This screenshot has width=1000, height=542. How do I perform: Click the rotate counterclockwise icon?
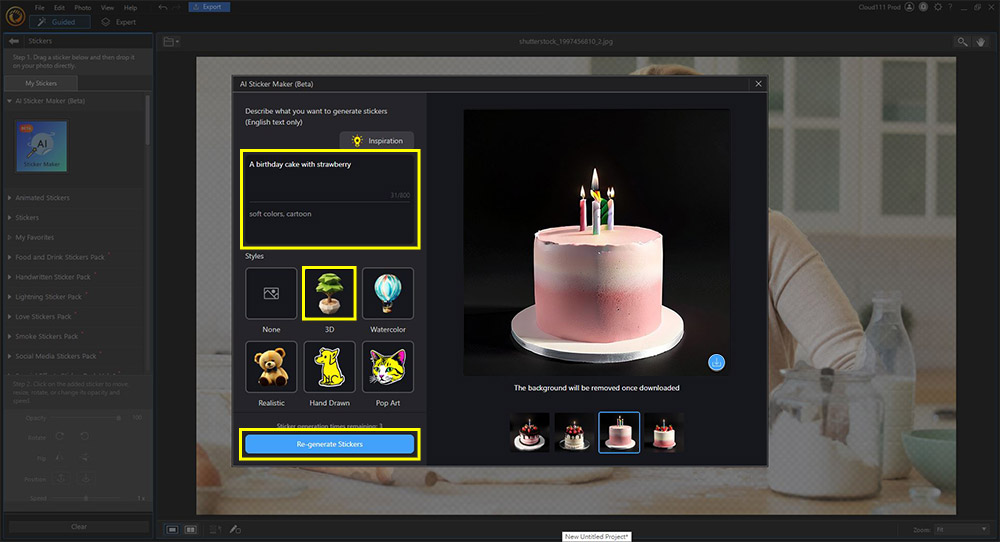[x=84, y=436]
